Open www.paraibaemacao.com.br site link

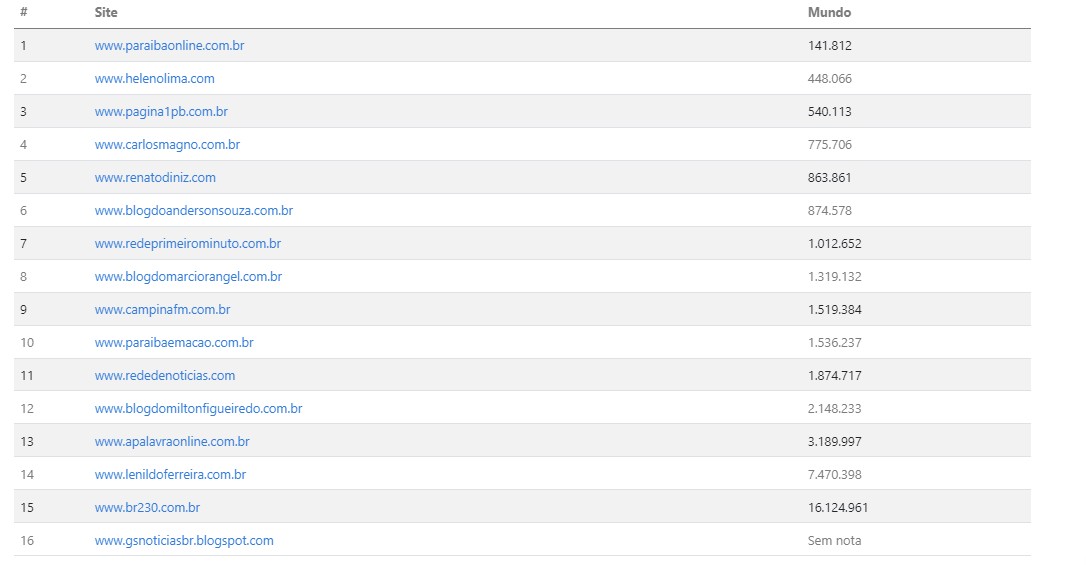(x=174, y=343)
